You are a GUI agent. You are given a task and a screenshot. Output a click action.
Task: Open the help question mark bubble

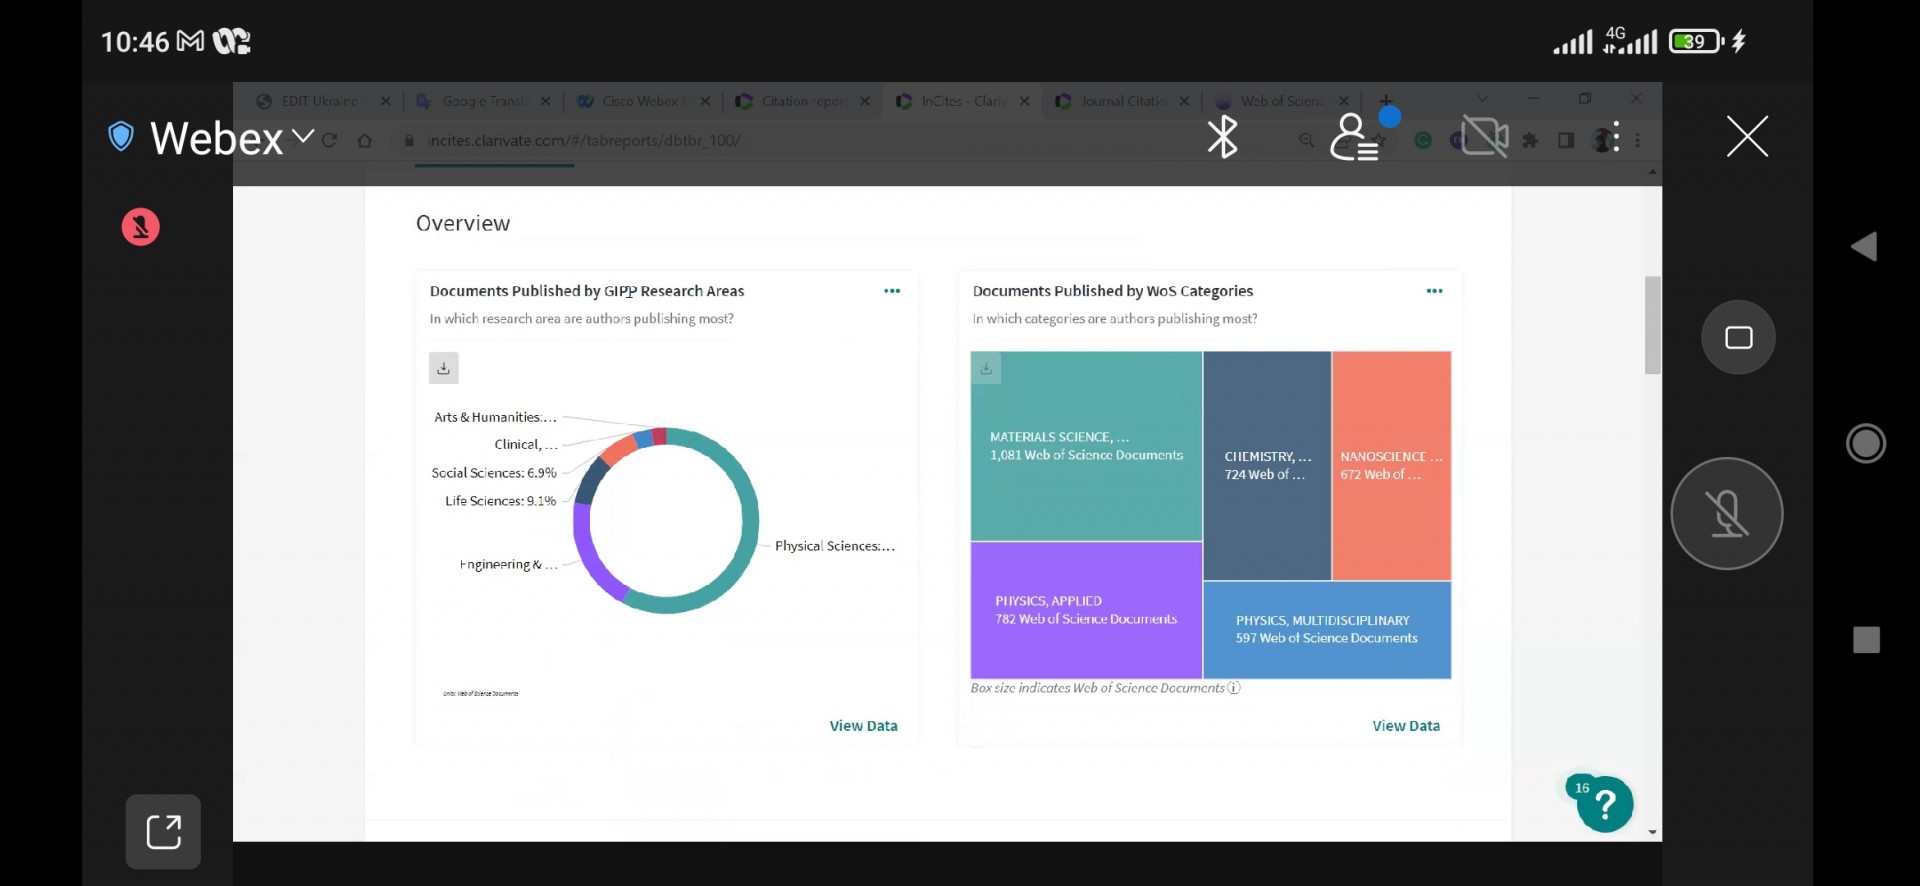click(1604, 804)
